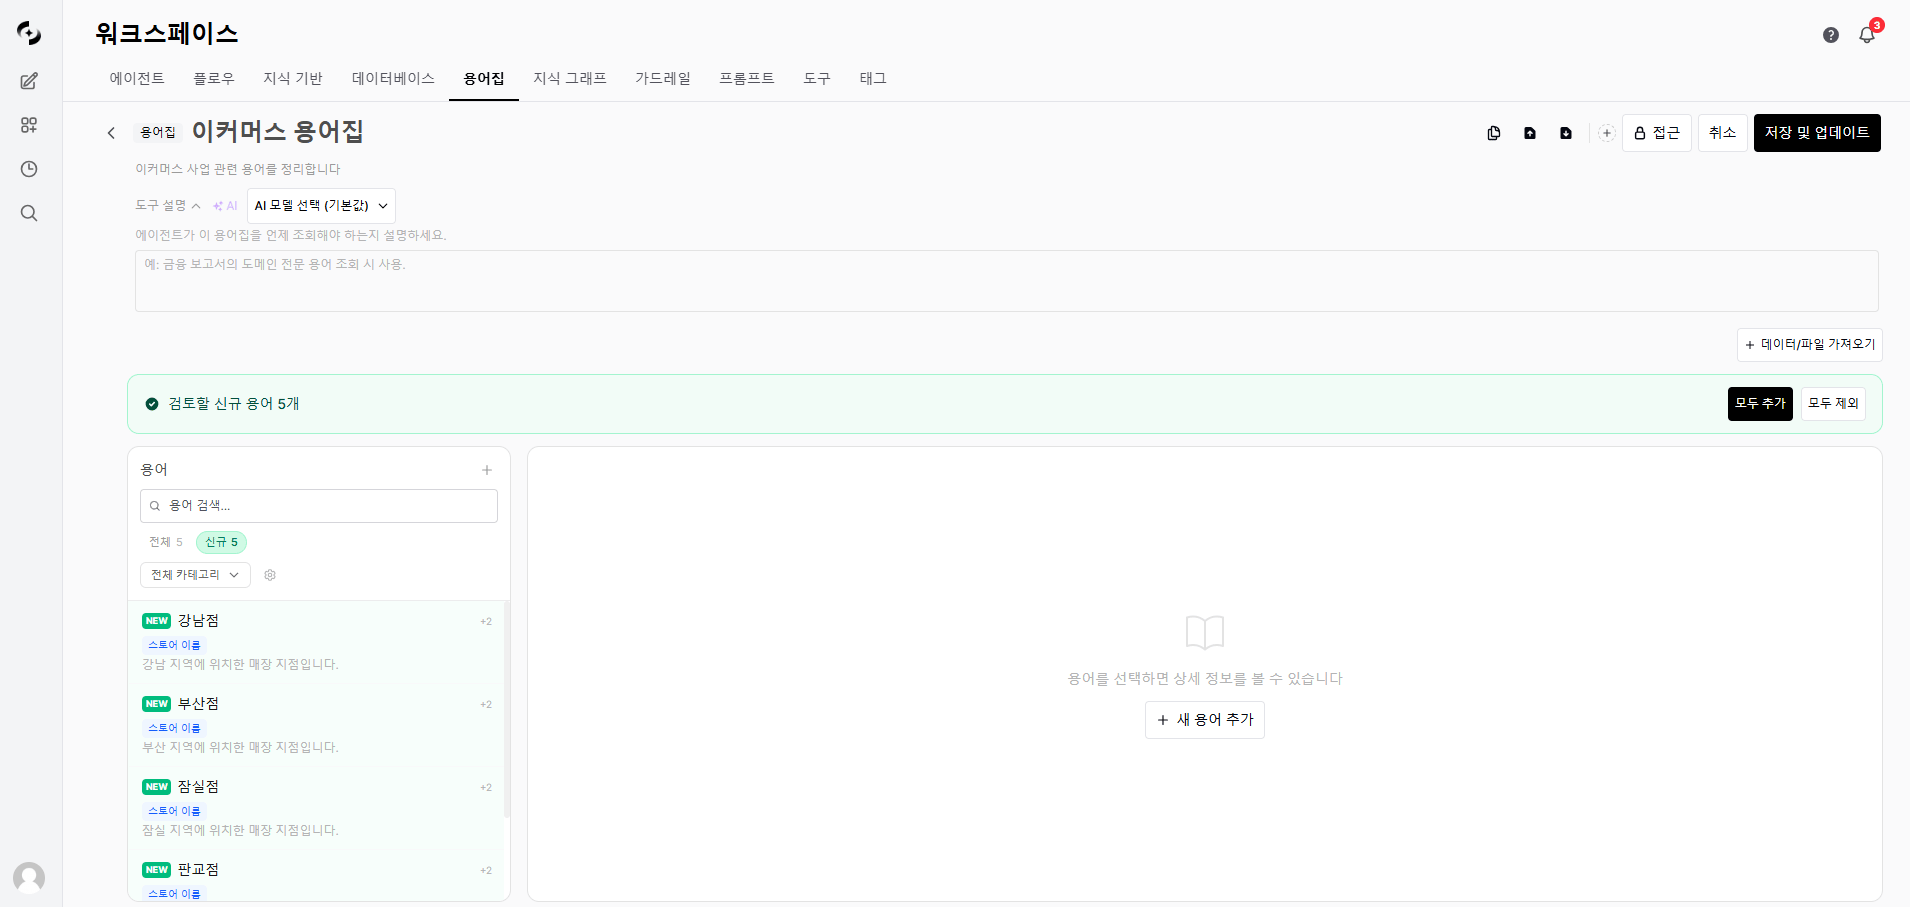This screenshot has height=907, width=1910.
Task: Click the 저장 및 업데이트 button
Action: click(1817, 133)
